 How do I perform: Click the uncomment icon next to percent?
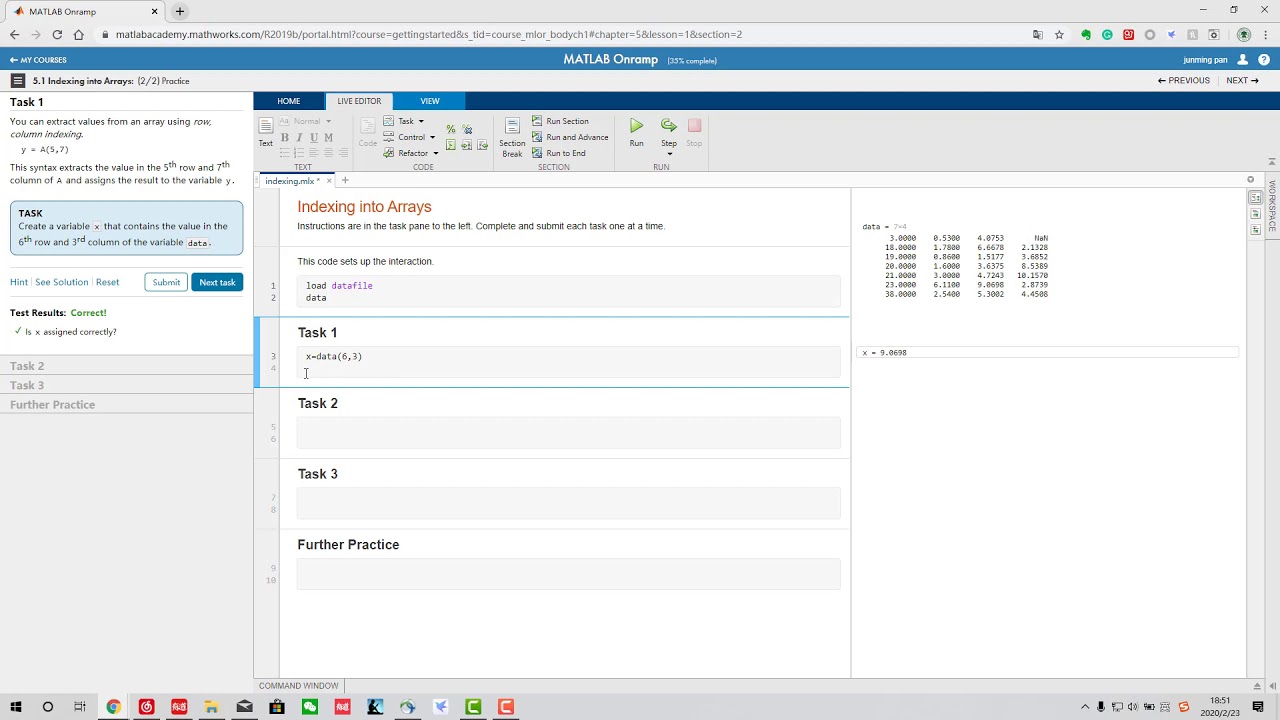467,129
